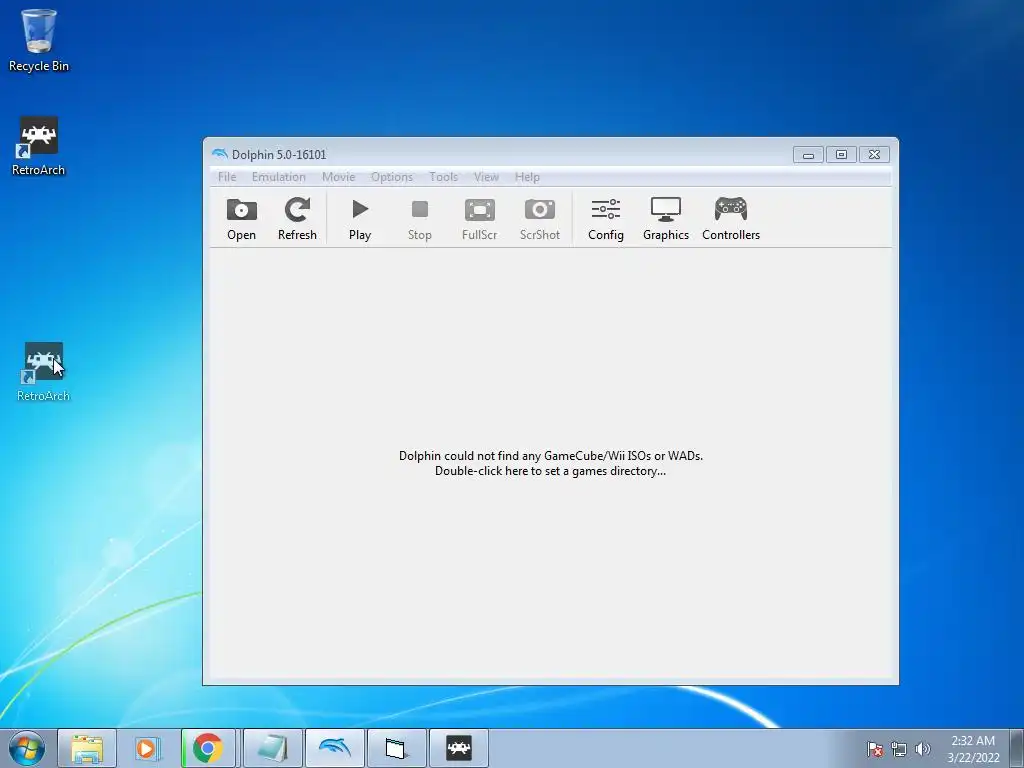Minimize the Dolphin window

coord(808,155)
